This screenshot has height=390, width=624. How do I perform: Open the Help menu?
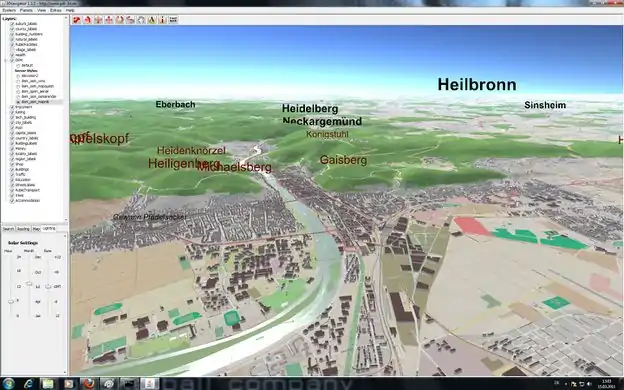point(70,10)
